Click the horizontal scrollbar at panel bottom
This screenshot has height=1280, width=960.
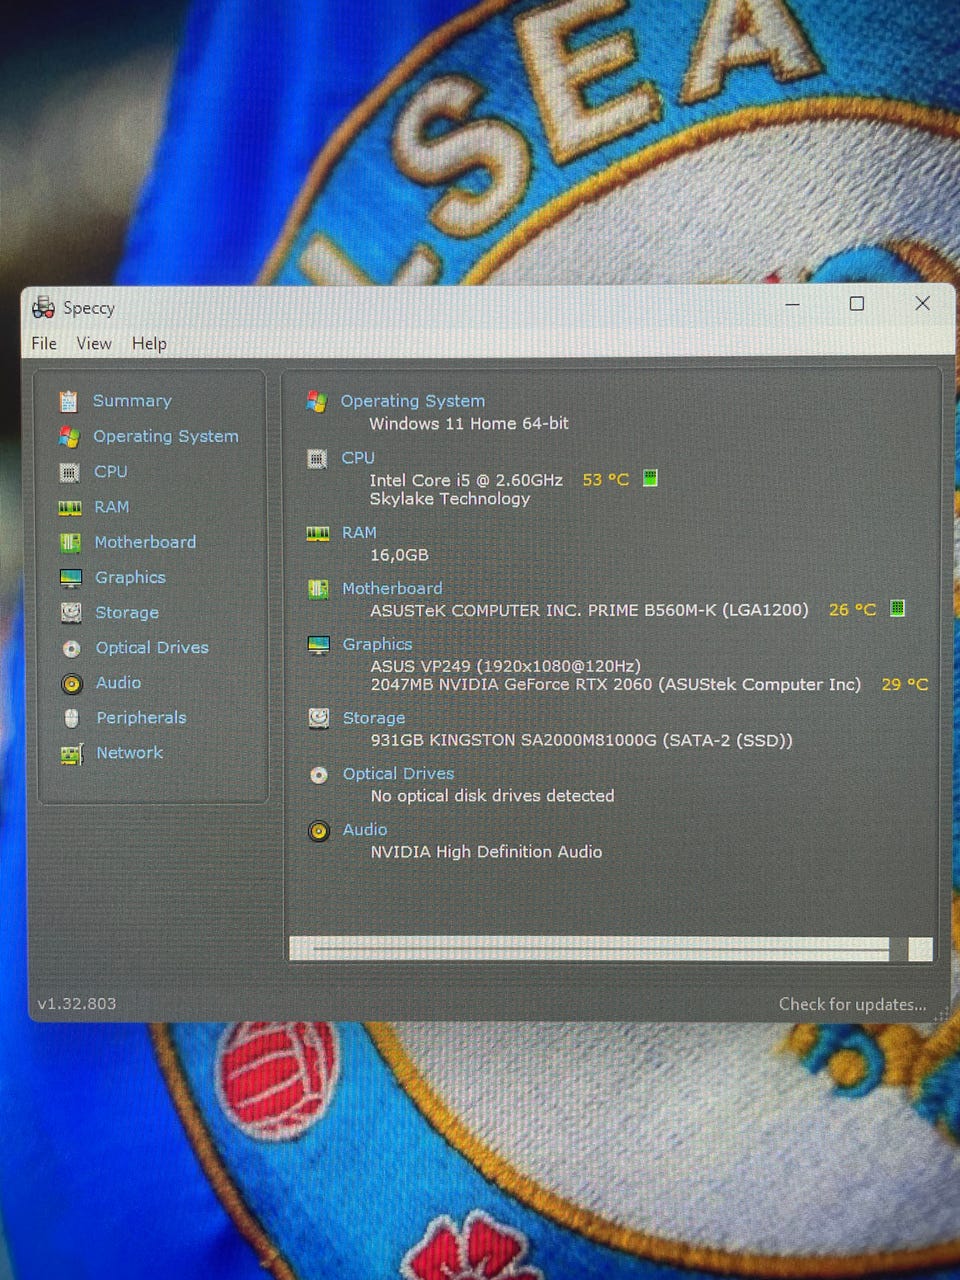tap(600, 948)
